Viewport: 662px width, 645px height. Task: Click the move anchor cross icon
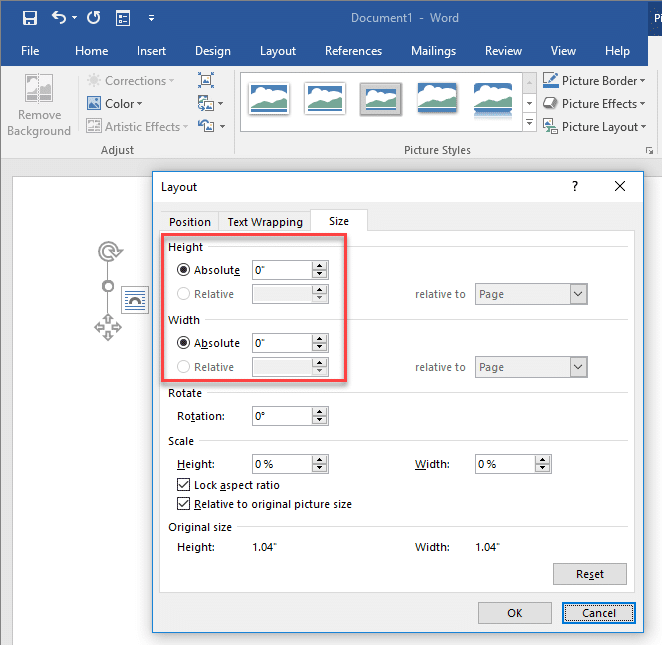point(108,328)
